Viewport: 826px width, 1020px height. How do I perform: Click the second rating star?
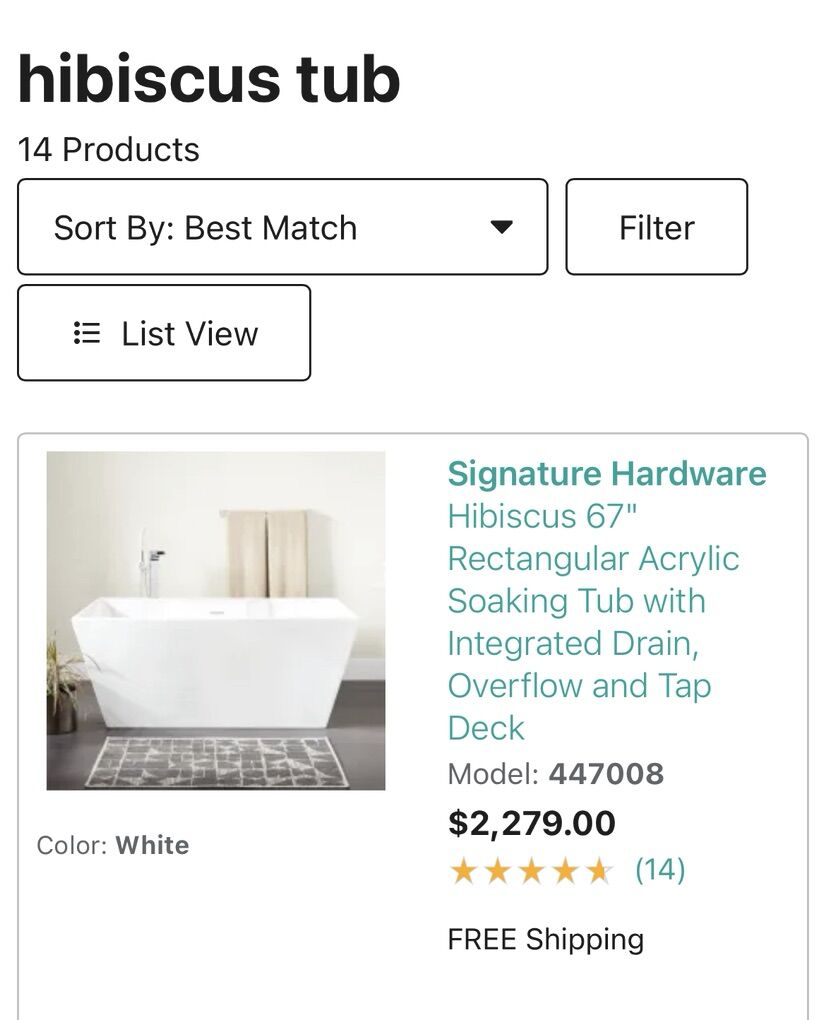pos(497,871)
